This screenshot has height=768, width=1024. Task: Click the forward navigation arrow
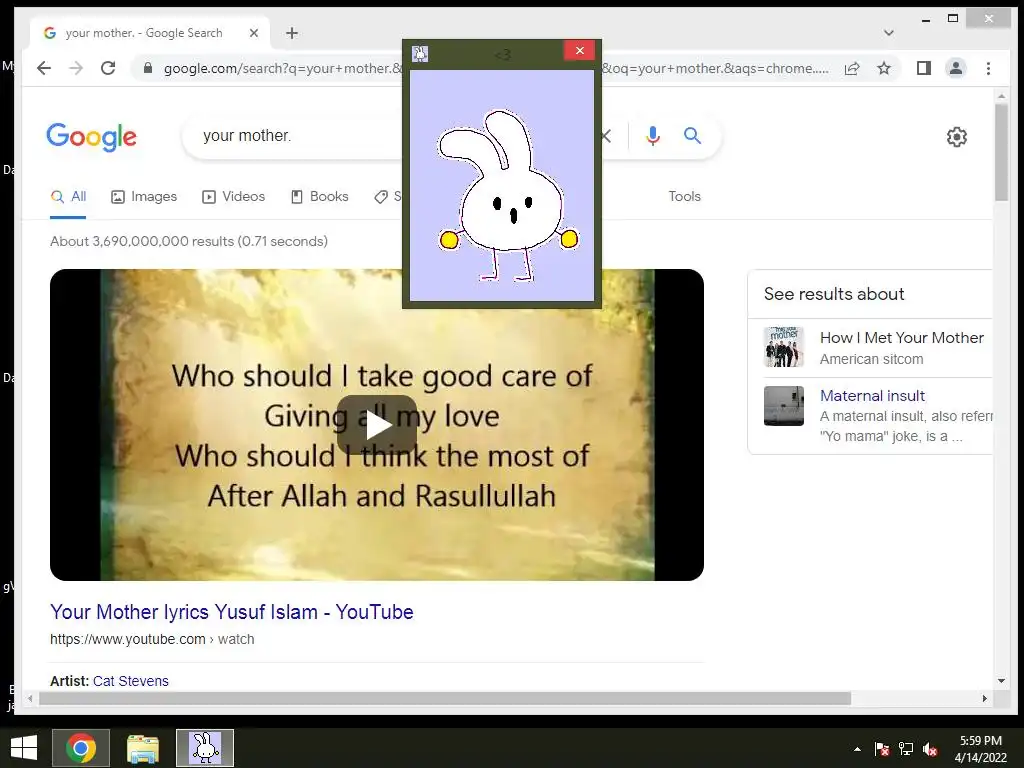pos(76,68)
